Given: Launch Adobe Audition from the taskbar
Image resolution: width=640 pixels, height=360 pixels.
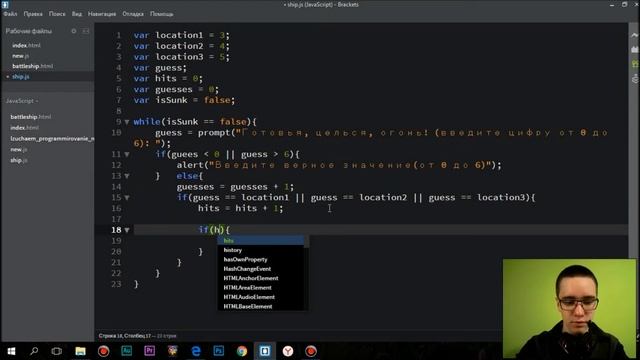Looking at the screenshot, I should point(127,351).
